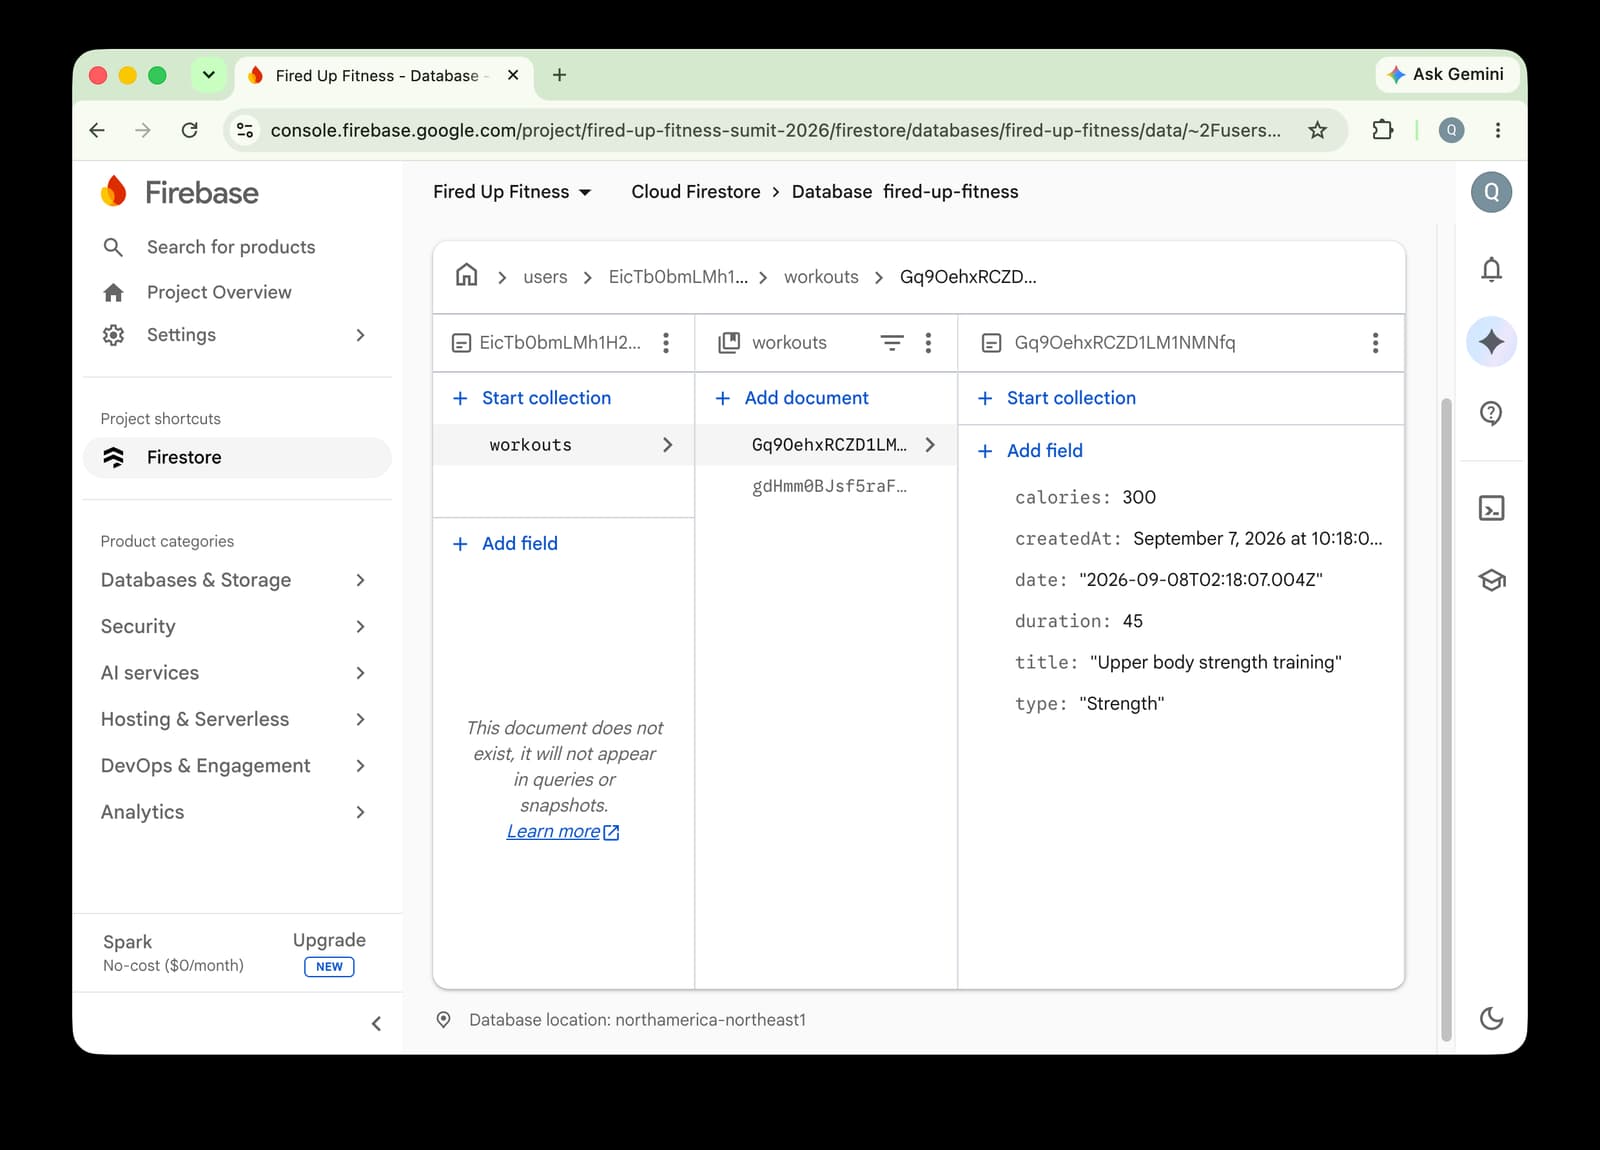Add field to Gq9OehxRCZD1LM1NMNfq document
This screenshot has width=1600, height=1150.
1030,451
